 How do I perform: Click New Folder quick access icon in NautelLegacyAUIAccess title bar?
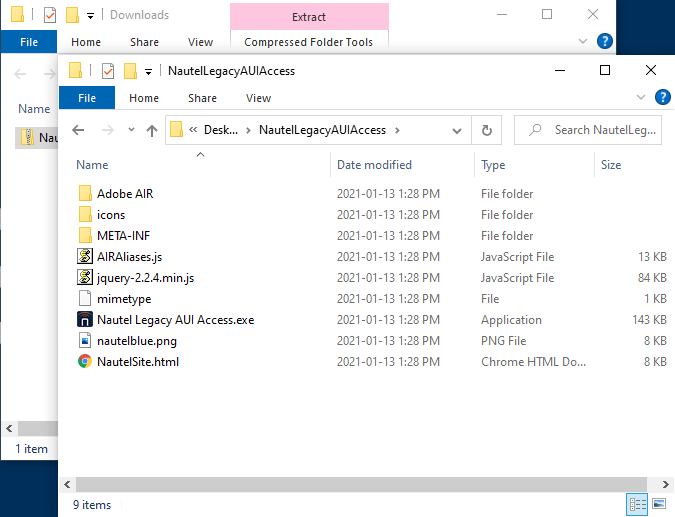[130, 71]
